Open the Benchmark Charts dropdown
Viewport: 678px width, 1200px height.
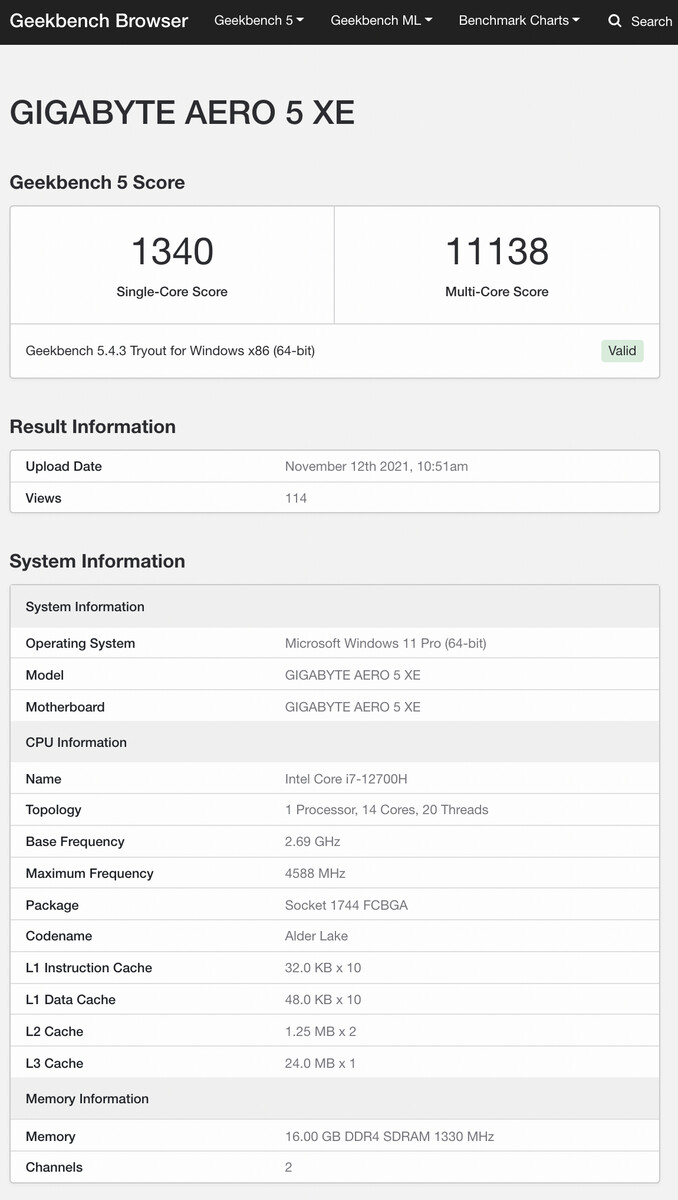pos(519,20)
